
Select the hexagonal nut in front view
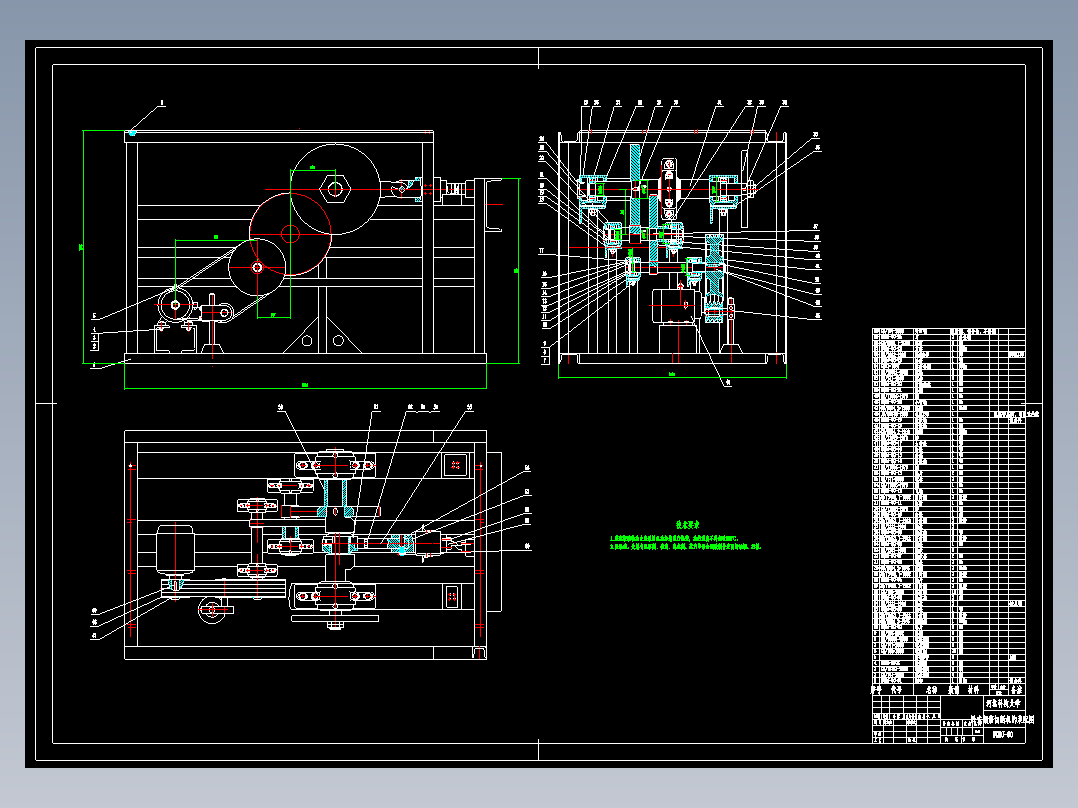point(335,188)
